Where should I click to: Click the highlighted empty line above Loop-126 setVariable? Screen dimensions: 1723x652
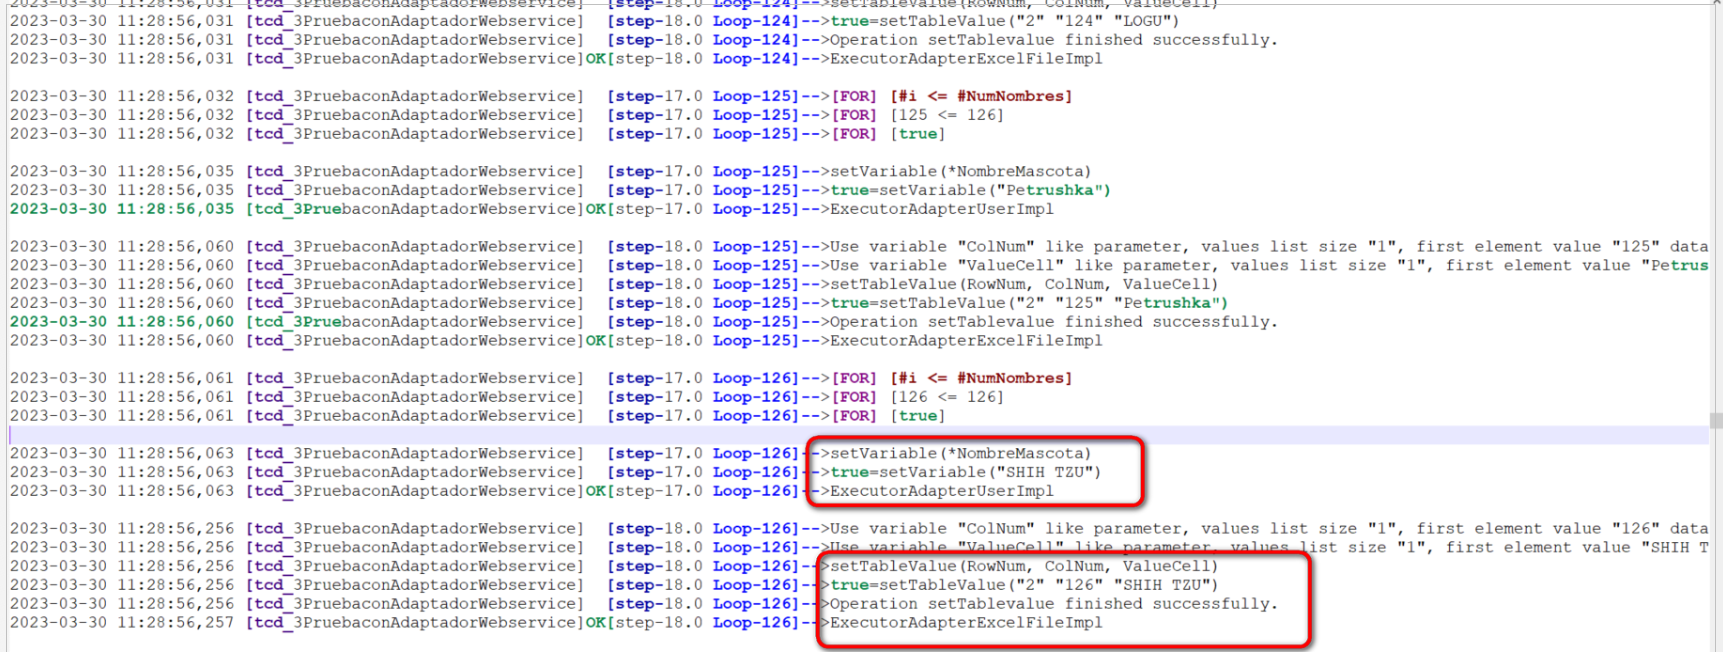(800, 435)
